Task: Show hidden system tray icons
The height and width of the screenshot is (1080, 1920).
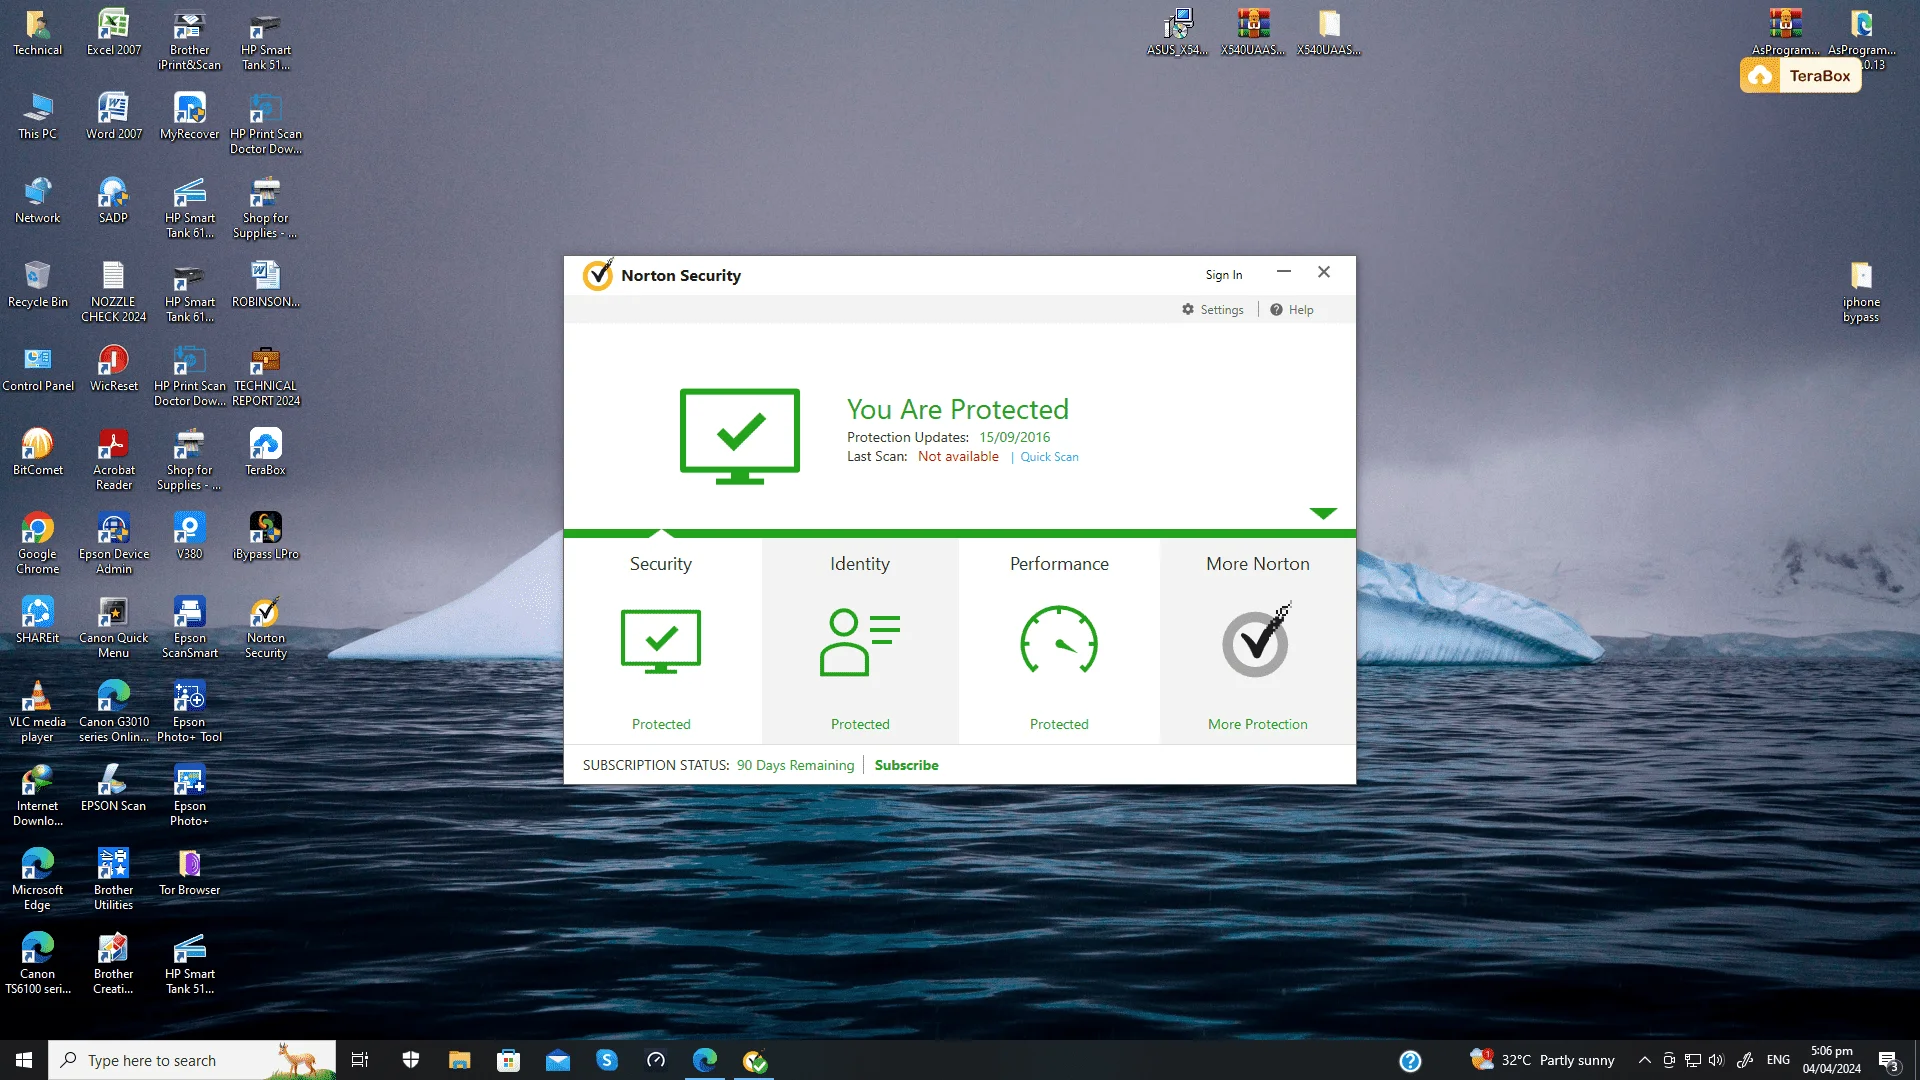Action: [1644, 1060]
